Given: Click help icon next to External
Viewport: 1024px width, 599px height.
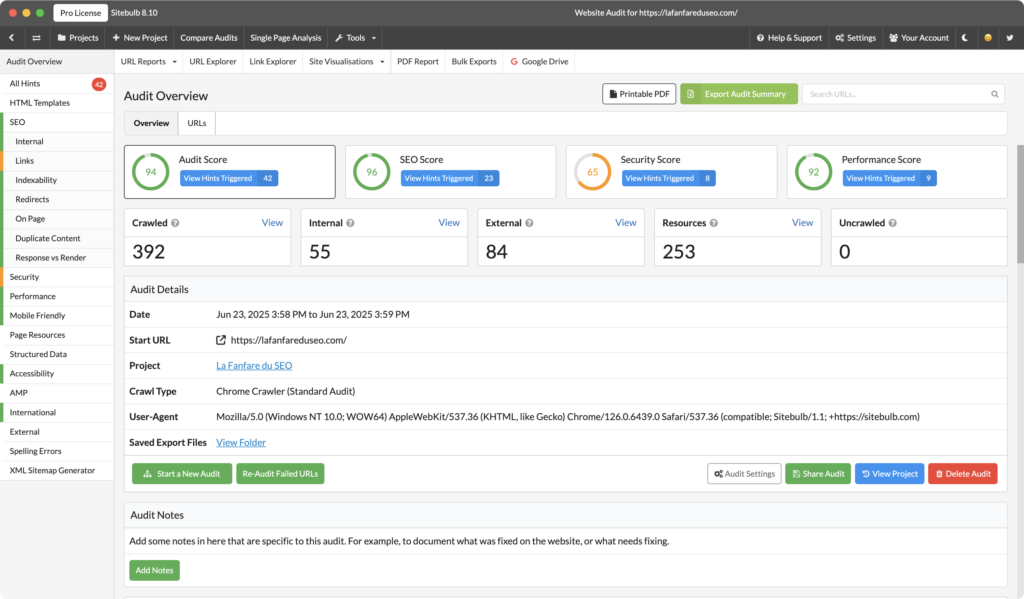Looking at the screenshot, I should tap(529, 223).
